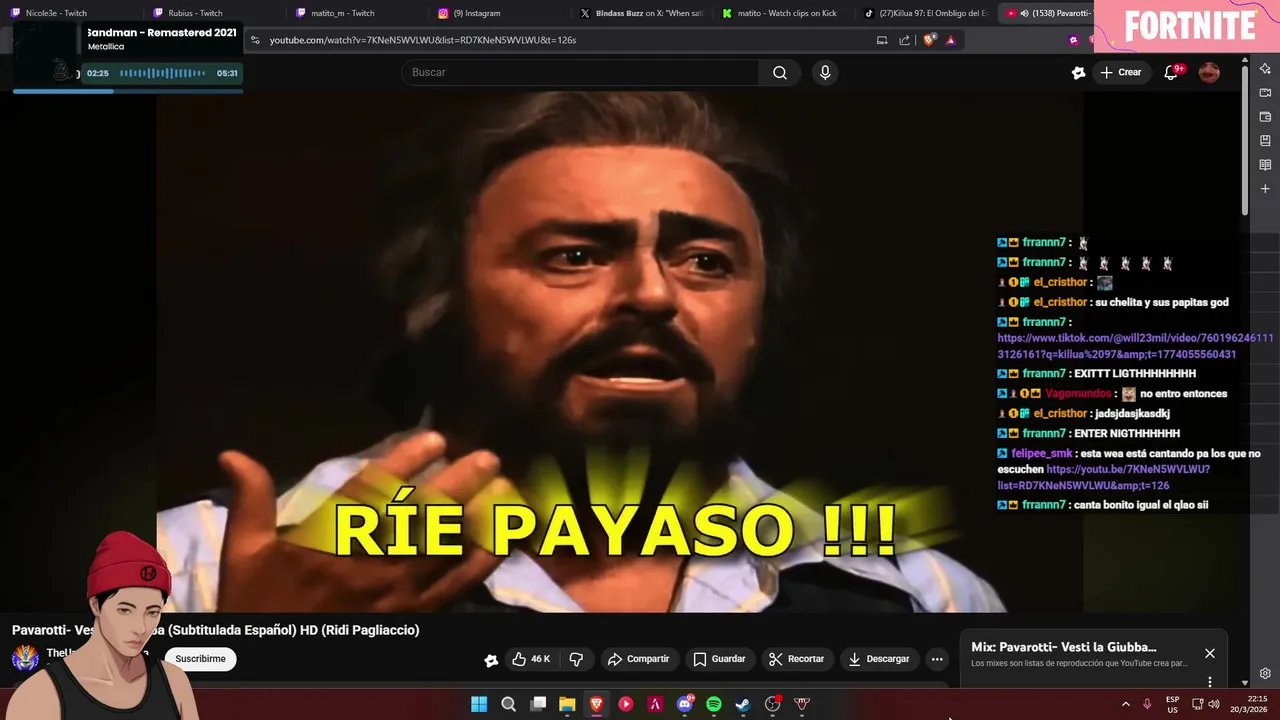Open Brave Leo AI sidebar icon
Image resolution: width=1280 pixels, height=720 pixels.
tap(1265, 69)
